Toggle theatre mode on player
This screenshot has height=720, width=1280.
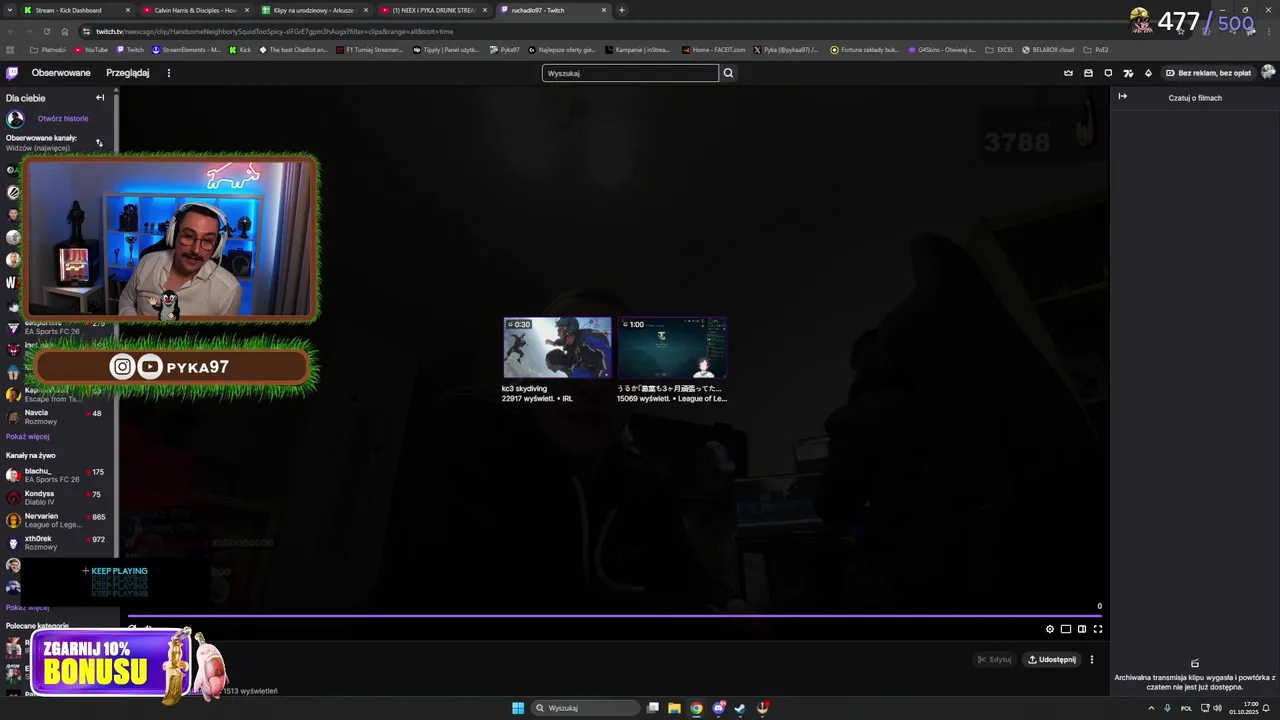click(x=1082, y=629)
